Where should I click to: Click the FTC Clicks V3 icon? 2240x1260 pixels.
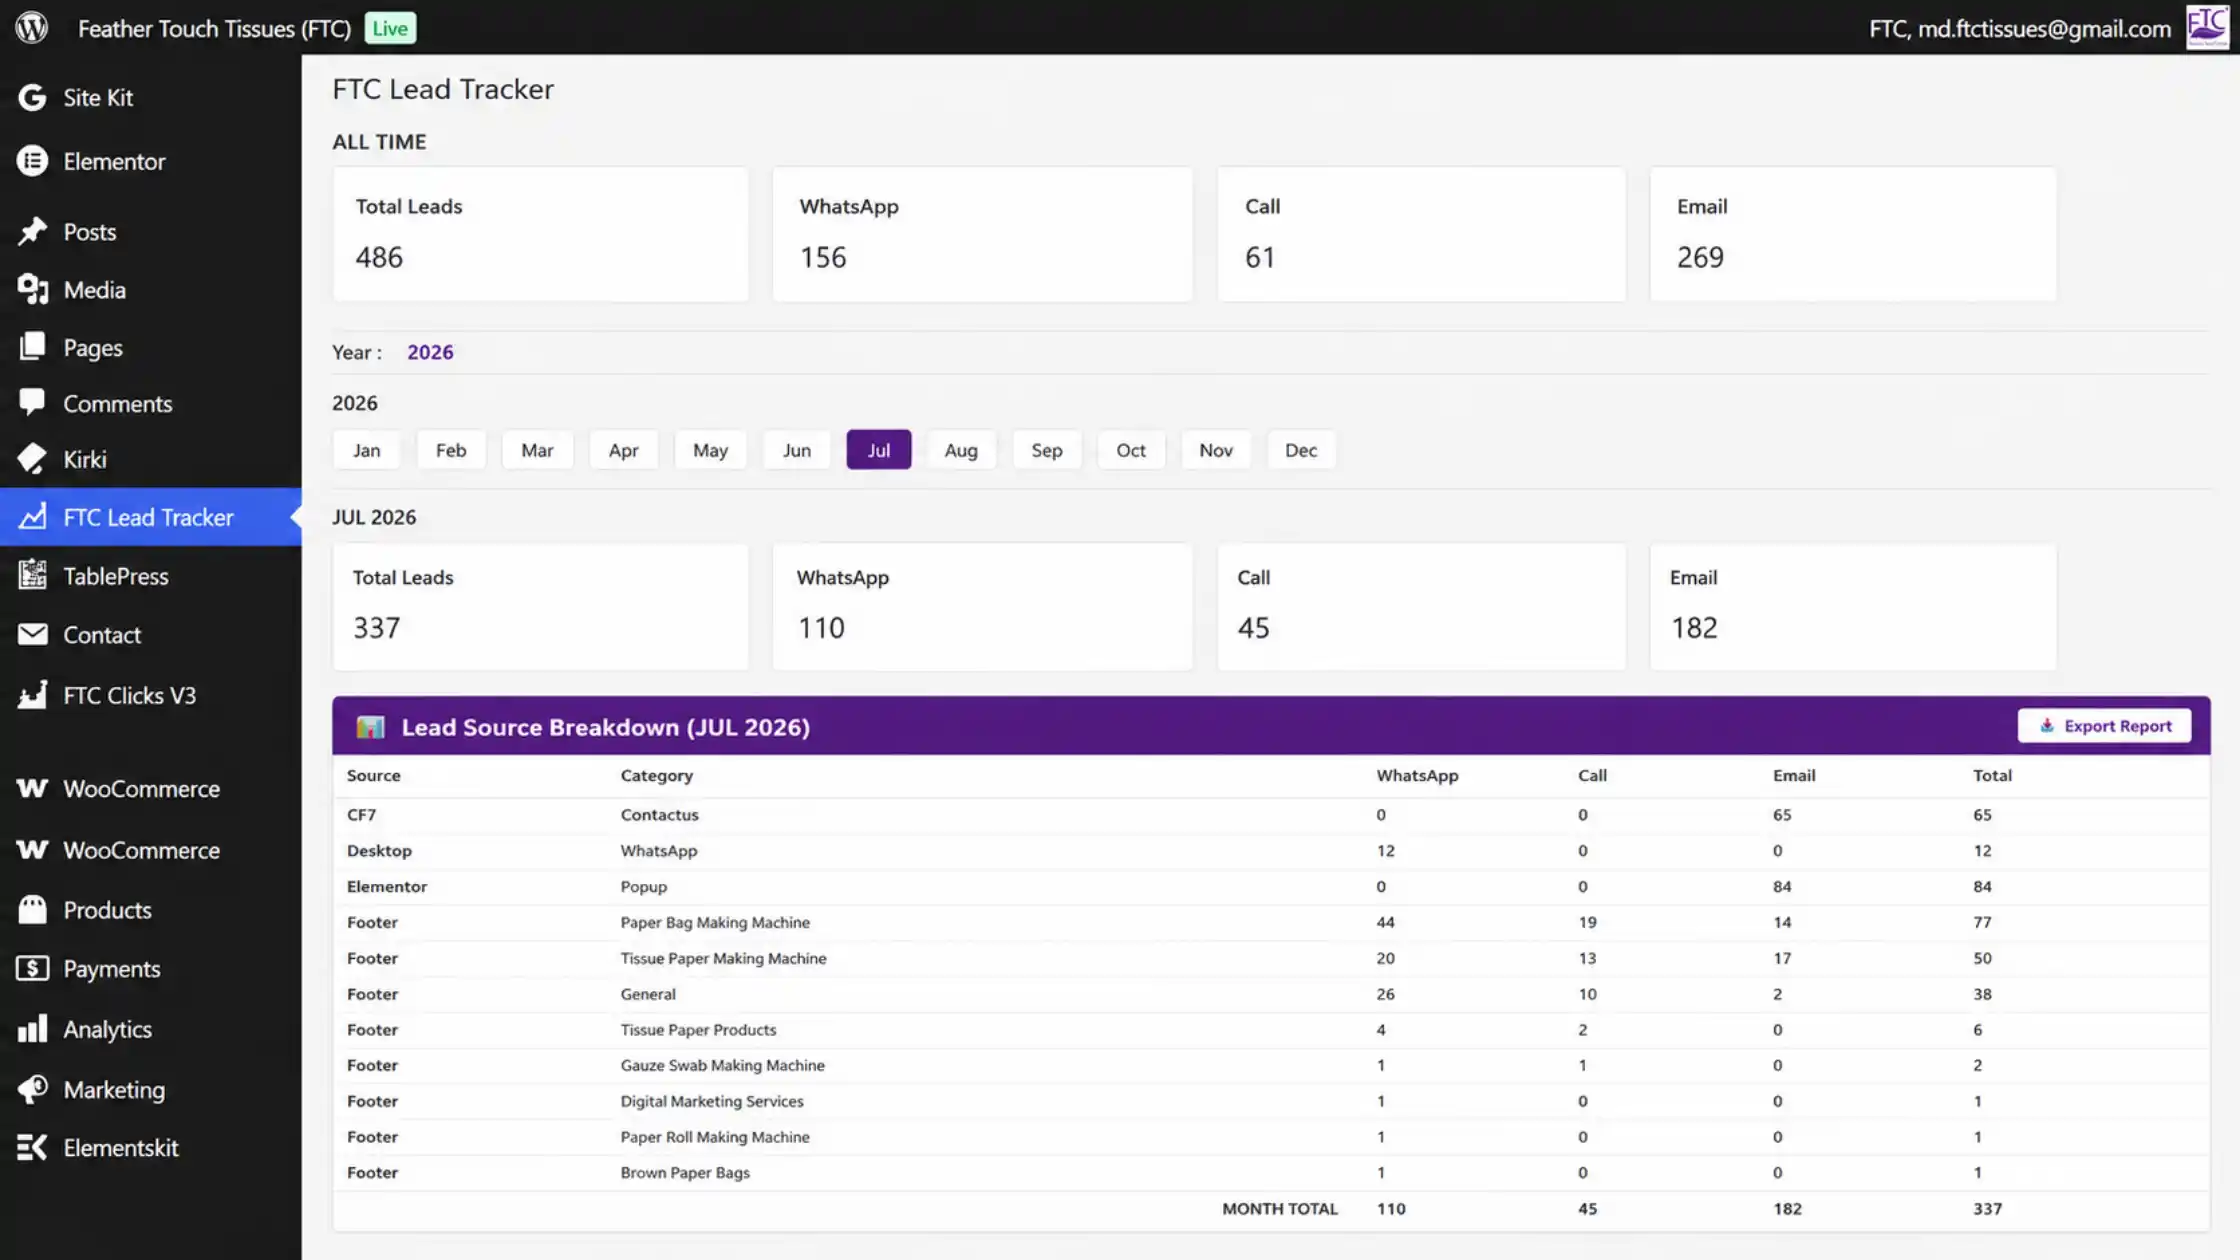click(x=32, y=695)
